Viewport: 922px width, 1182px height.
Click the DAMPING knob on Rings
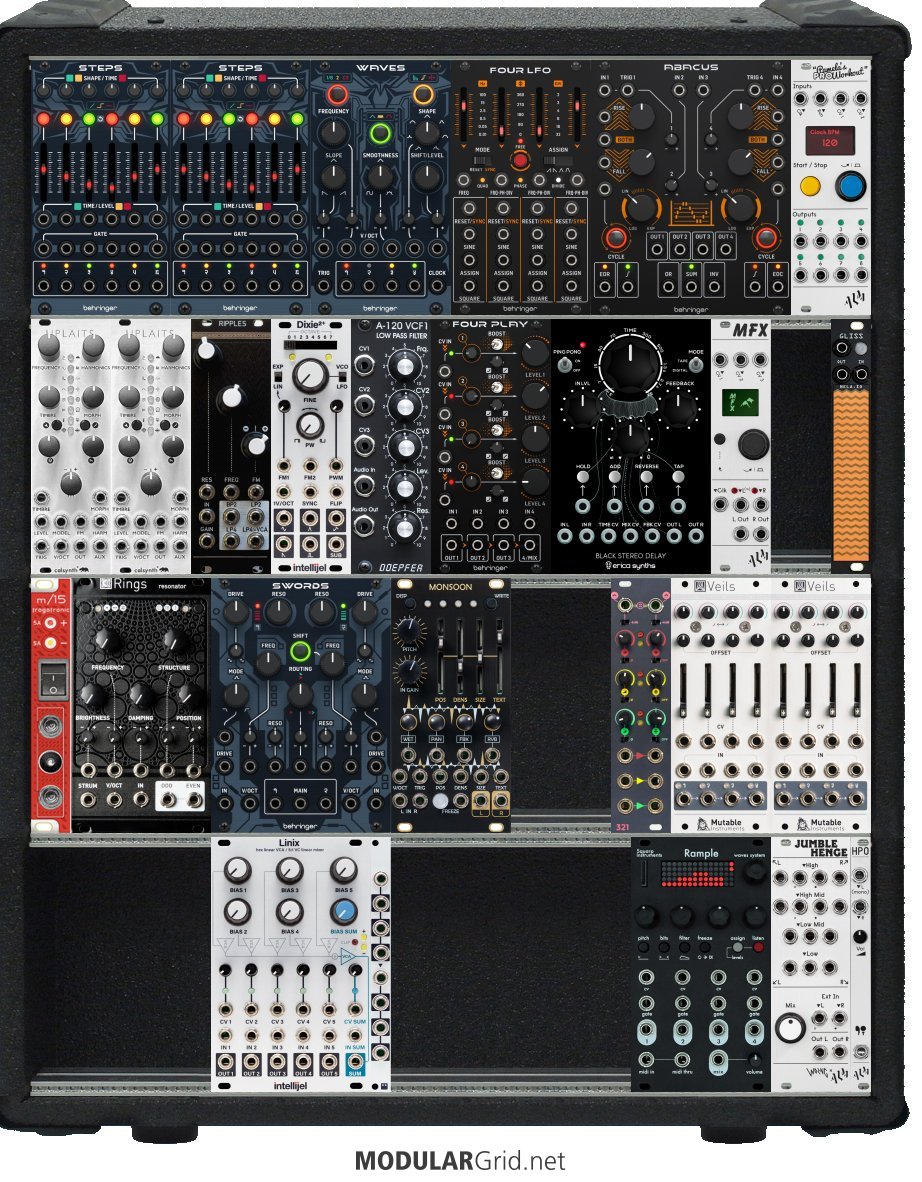coord(140,695)
